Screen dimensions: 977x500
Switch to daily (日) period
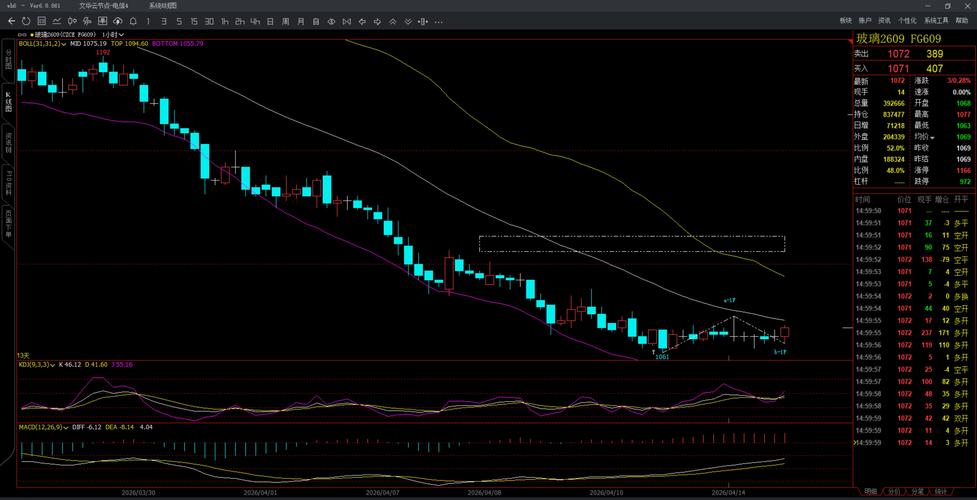pyautogui.click(x=270, y=21)
